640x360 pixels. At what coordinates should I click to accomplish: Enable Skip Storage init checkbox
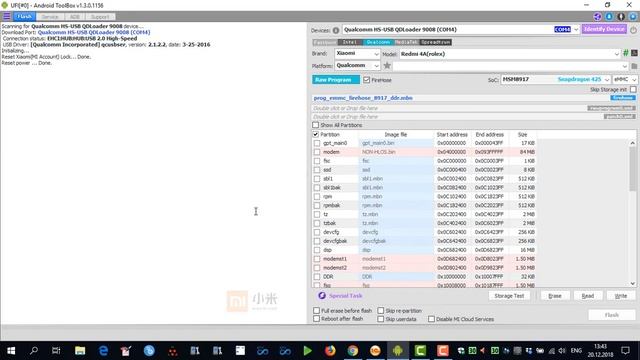tap(633, 89)
